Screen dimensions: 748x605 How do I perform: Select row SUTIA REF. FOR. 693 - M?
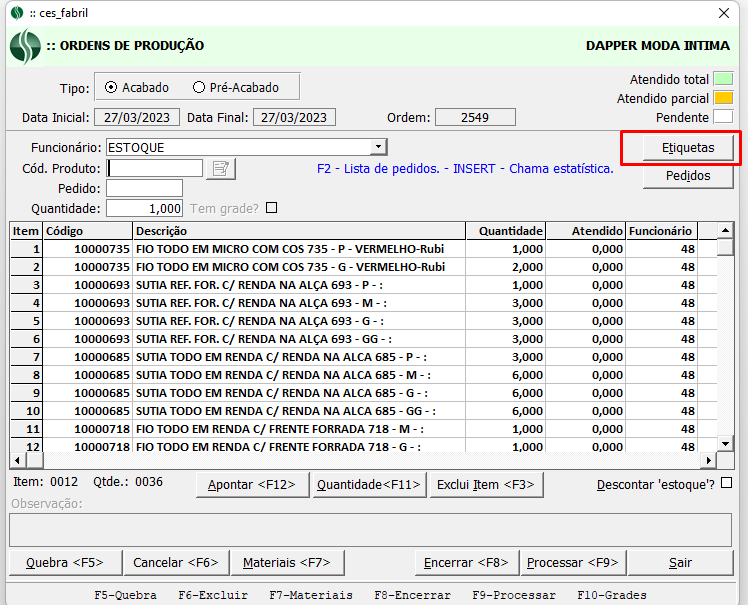(364, 303)
